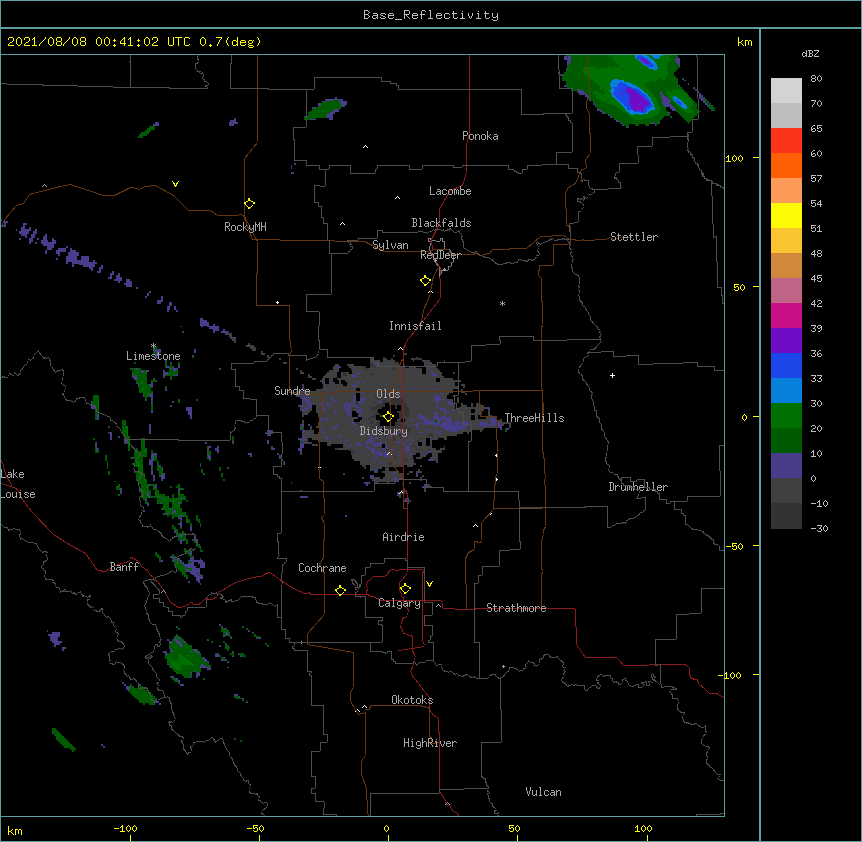Pick the bright yellow 51-54 dBZ legend swatch

[x=786, y=215]
